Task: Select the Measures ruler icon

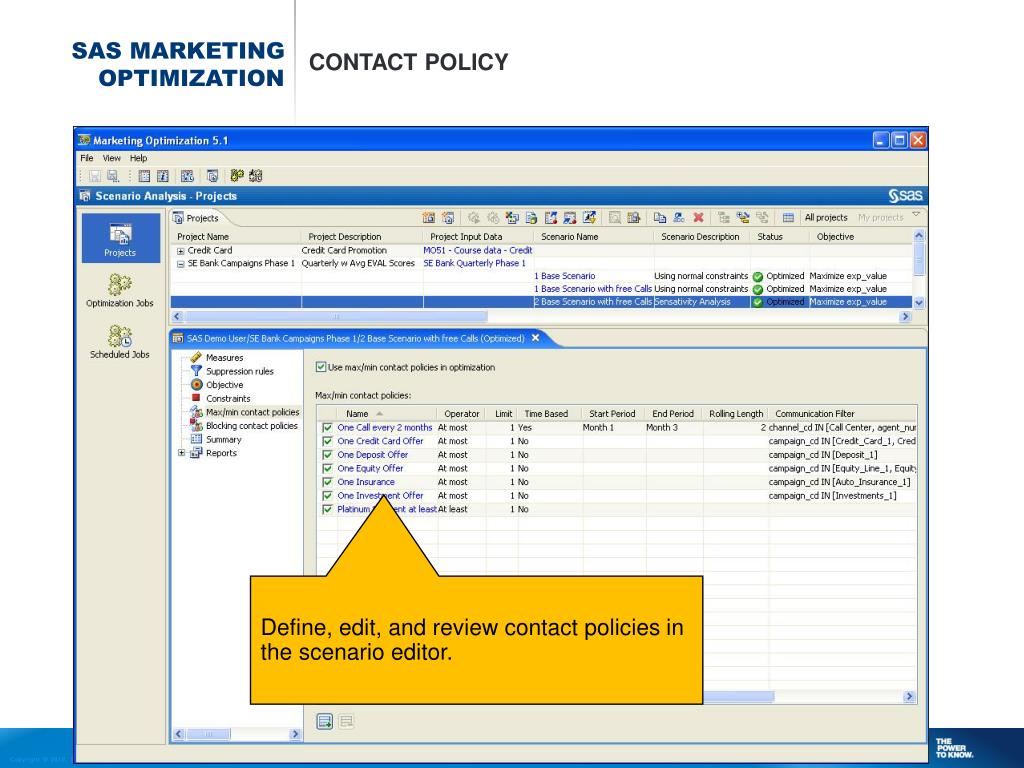Action: point(196,357)
